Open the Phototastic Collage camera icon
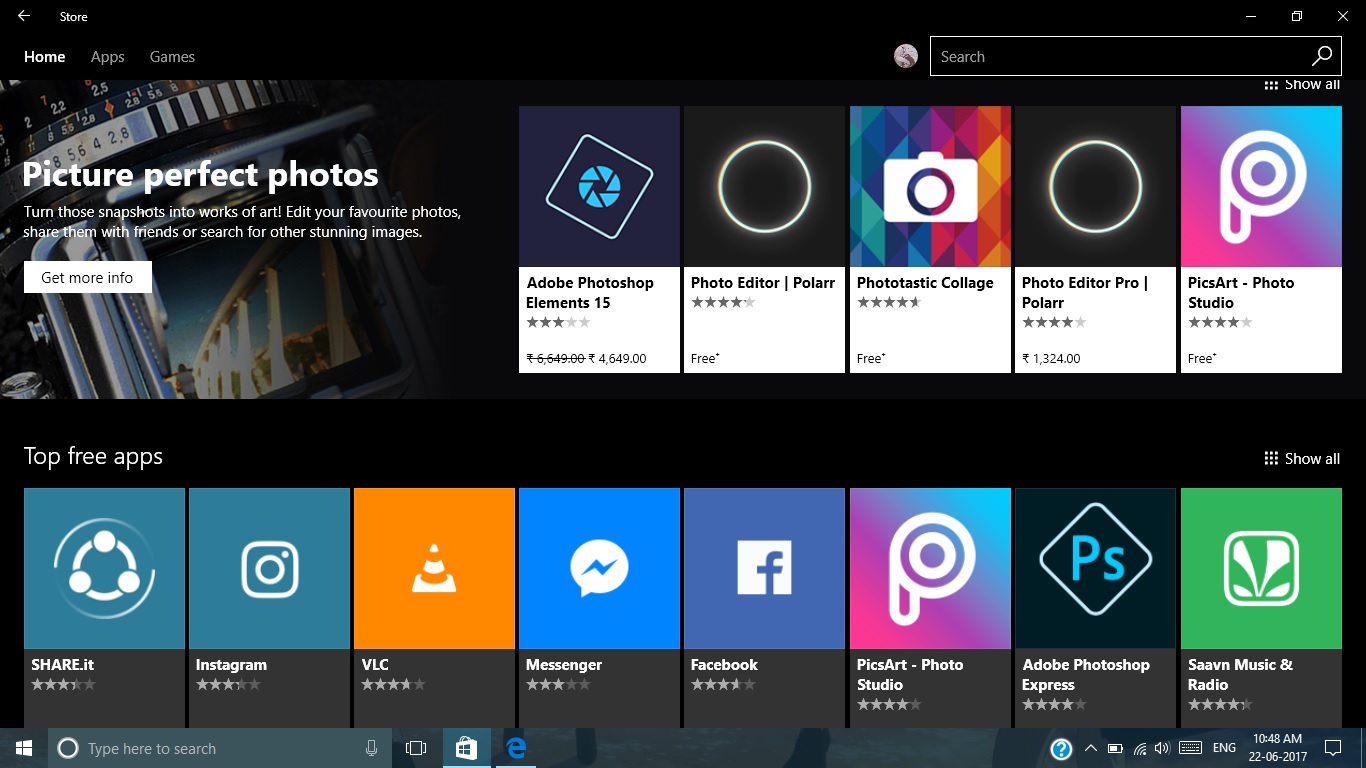The image size is (1366, 768). (930, 186)
